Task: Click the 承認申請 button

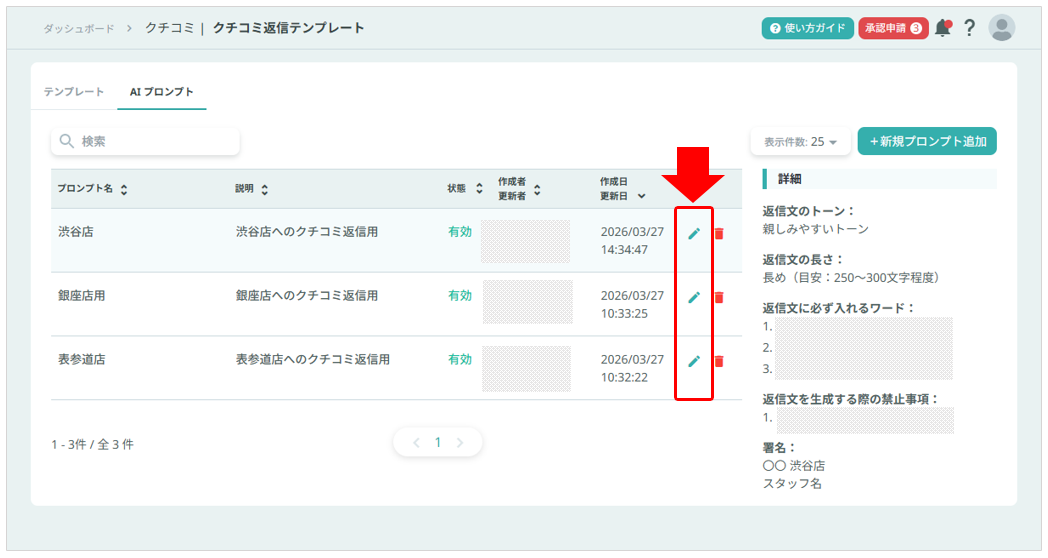Action: [893, 28]
